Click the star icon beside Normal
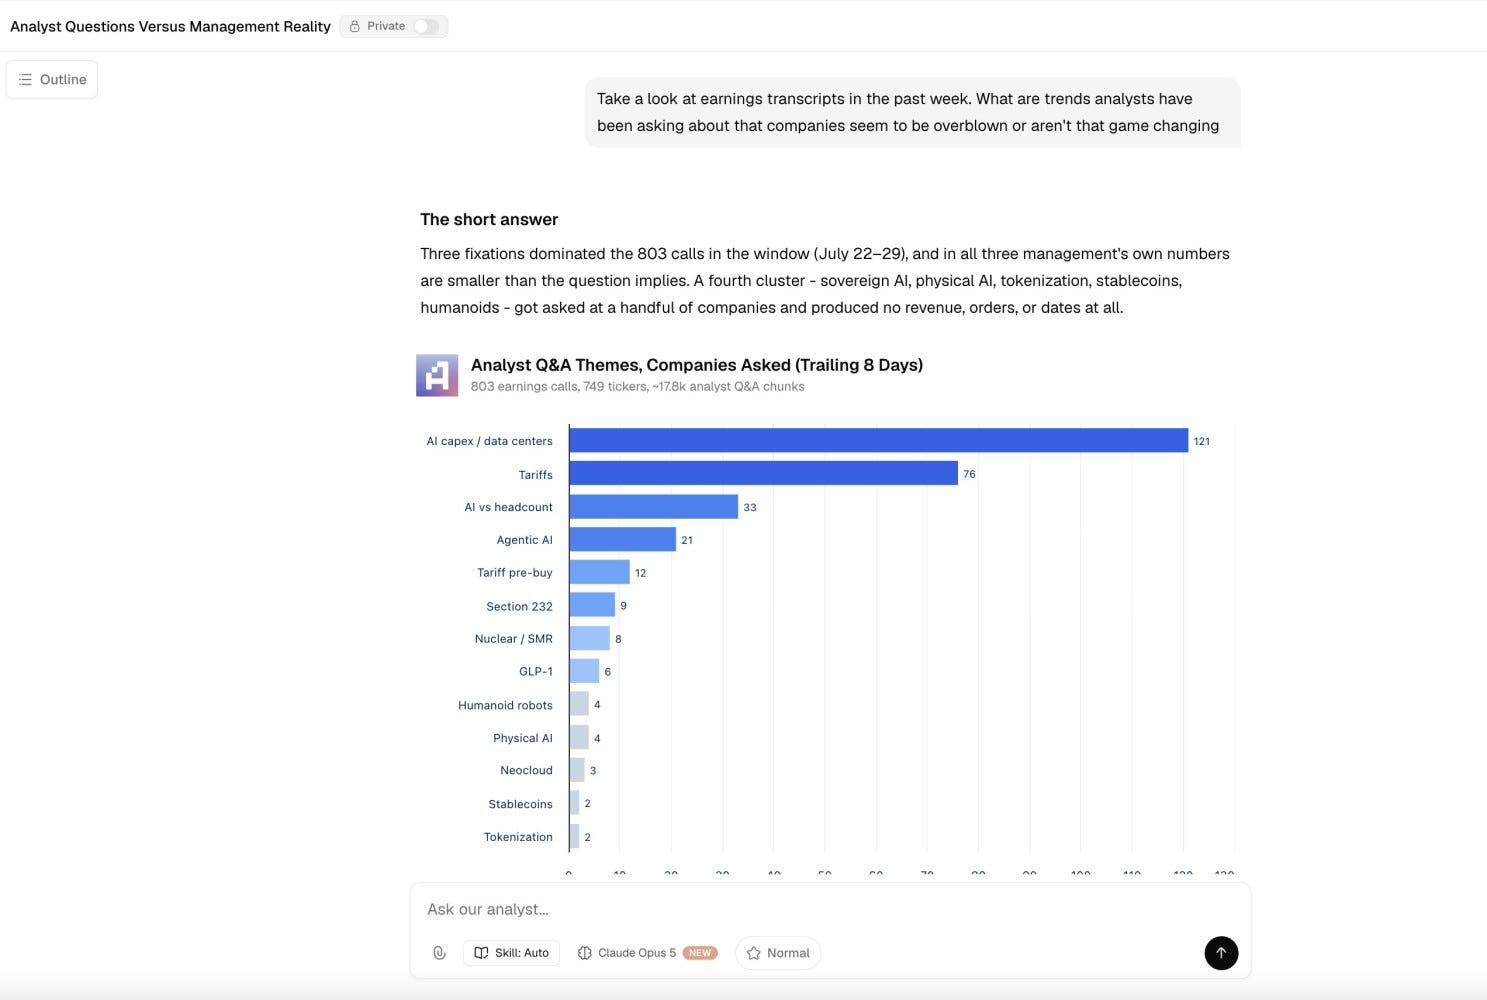The image size is (1487, 1000). (754, 953)
